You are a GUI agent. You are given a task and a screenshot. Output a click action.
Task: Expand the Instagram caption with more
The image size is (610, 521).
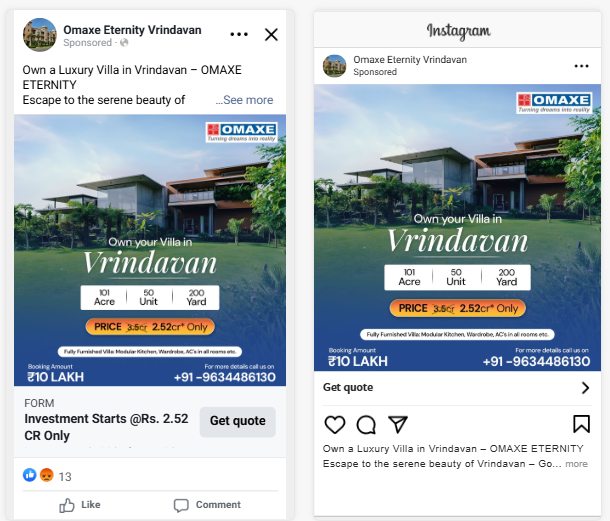(x=576, y=464)
